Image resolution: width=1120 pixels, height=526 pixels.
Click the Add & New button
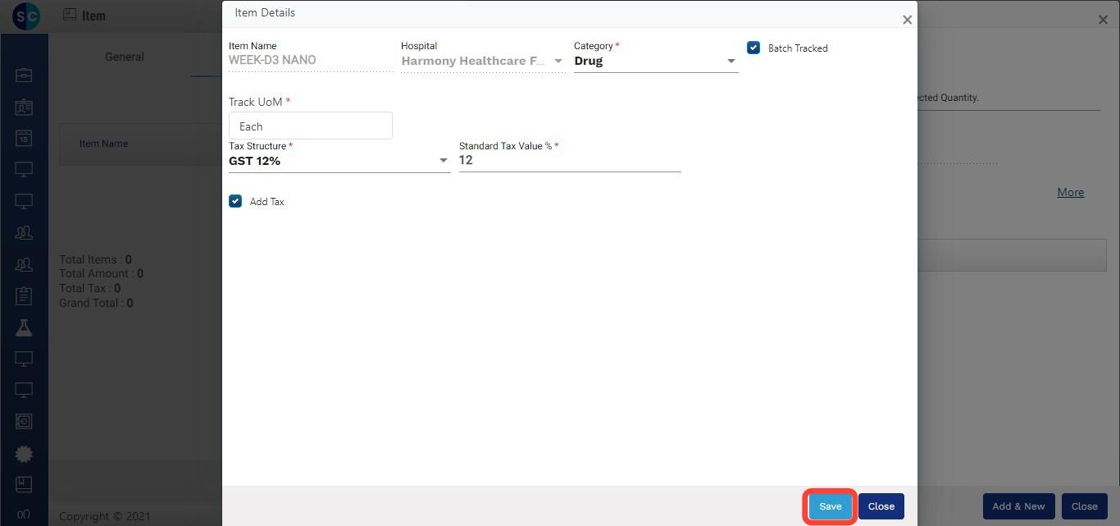[x=1018, y=506]
